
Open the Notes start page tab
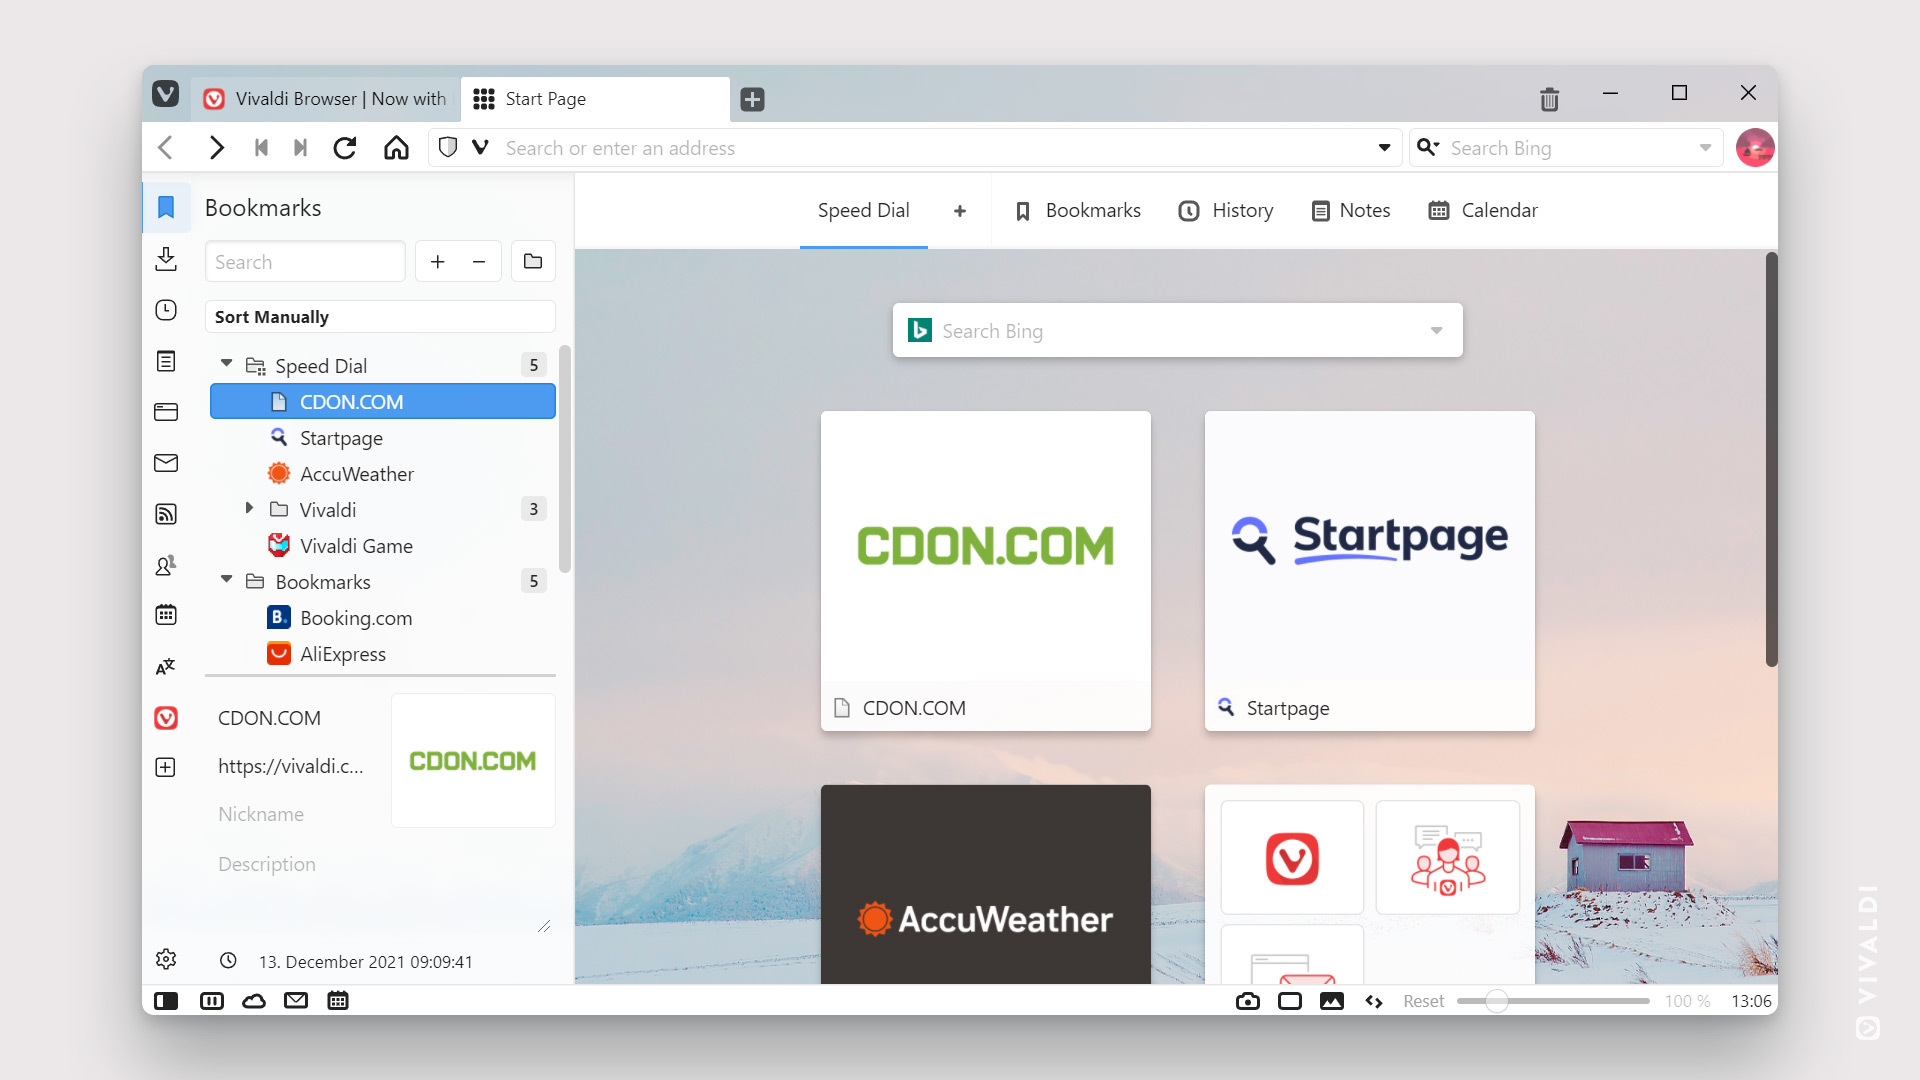(1351, 211)
